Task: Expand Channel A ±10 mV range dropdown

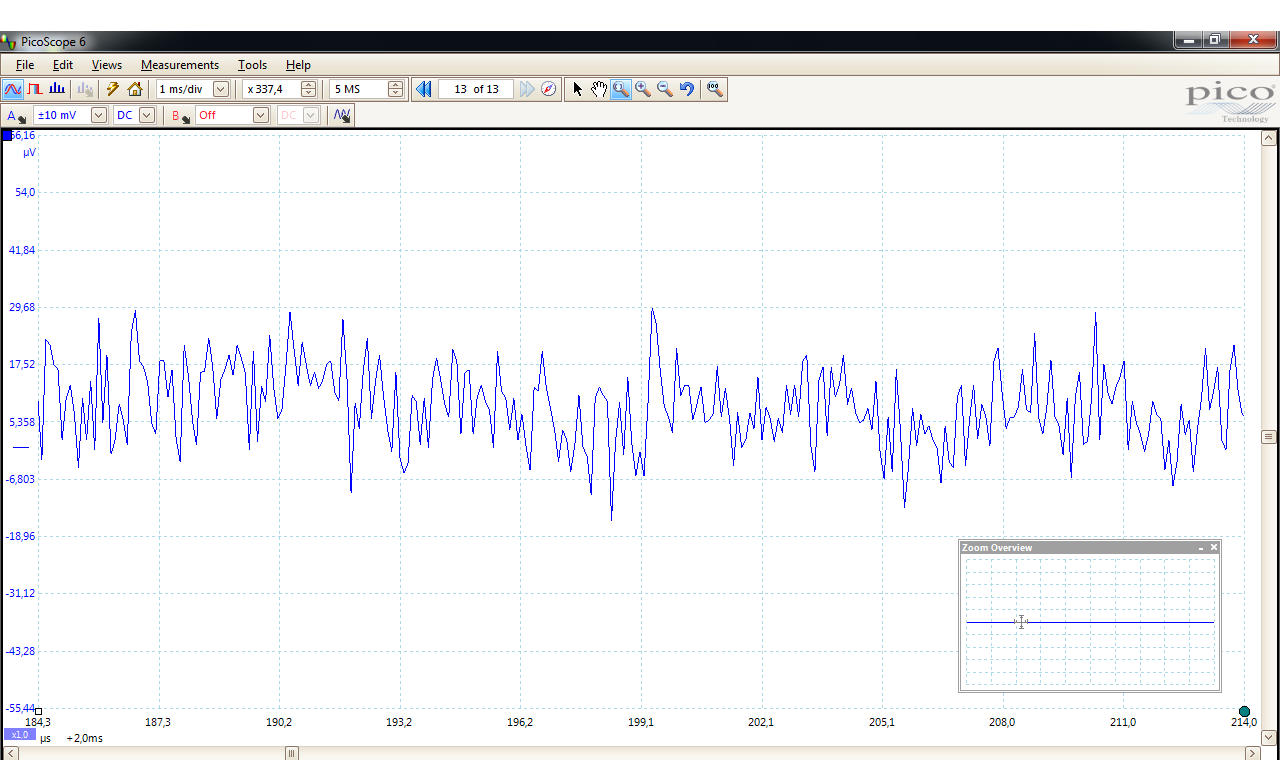Action: [x=98, y=115]
